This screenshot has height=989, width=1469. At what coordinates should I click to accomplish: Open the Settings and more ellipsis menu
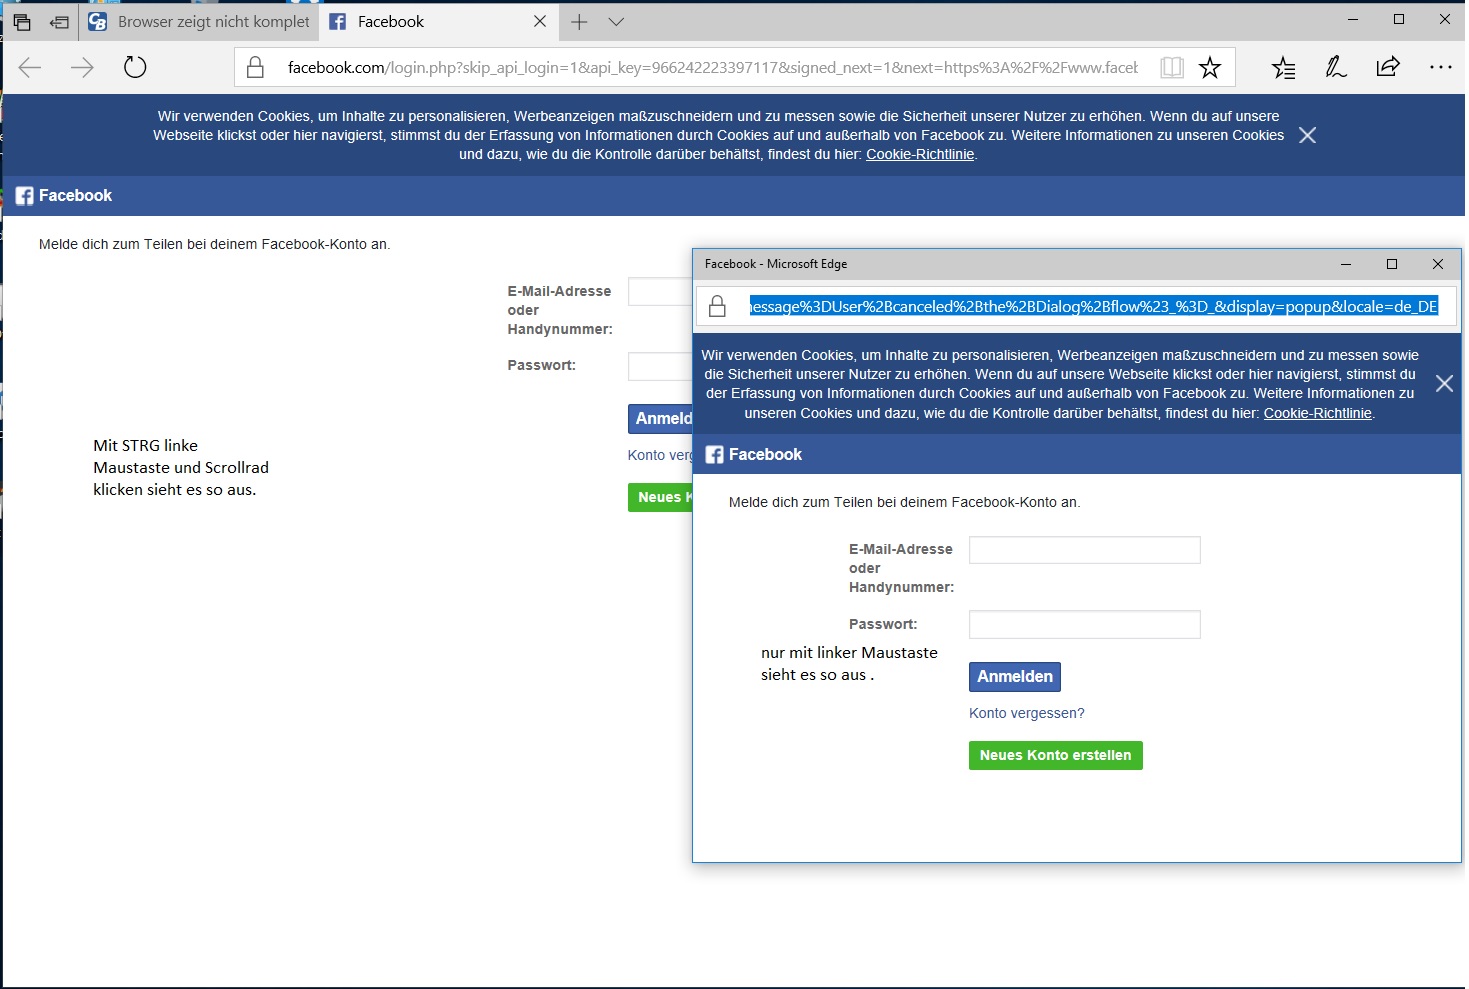(1440, 67)
